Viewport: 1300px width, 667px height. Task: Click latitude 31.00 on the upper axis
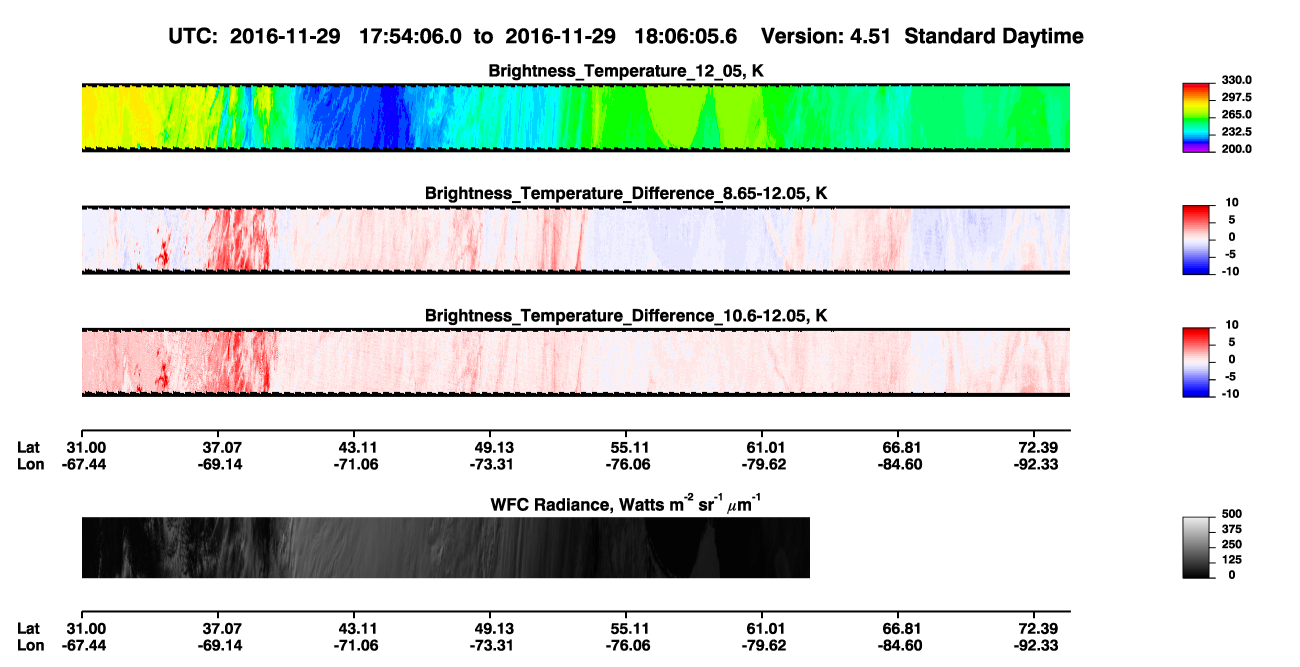[86, 448]
